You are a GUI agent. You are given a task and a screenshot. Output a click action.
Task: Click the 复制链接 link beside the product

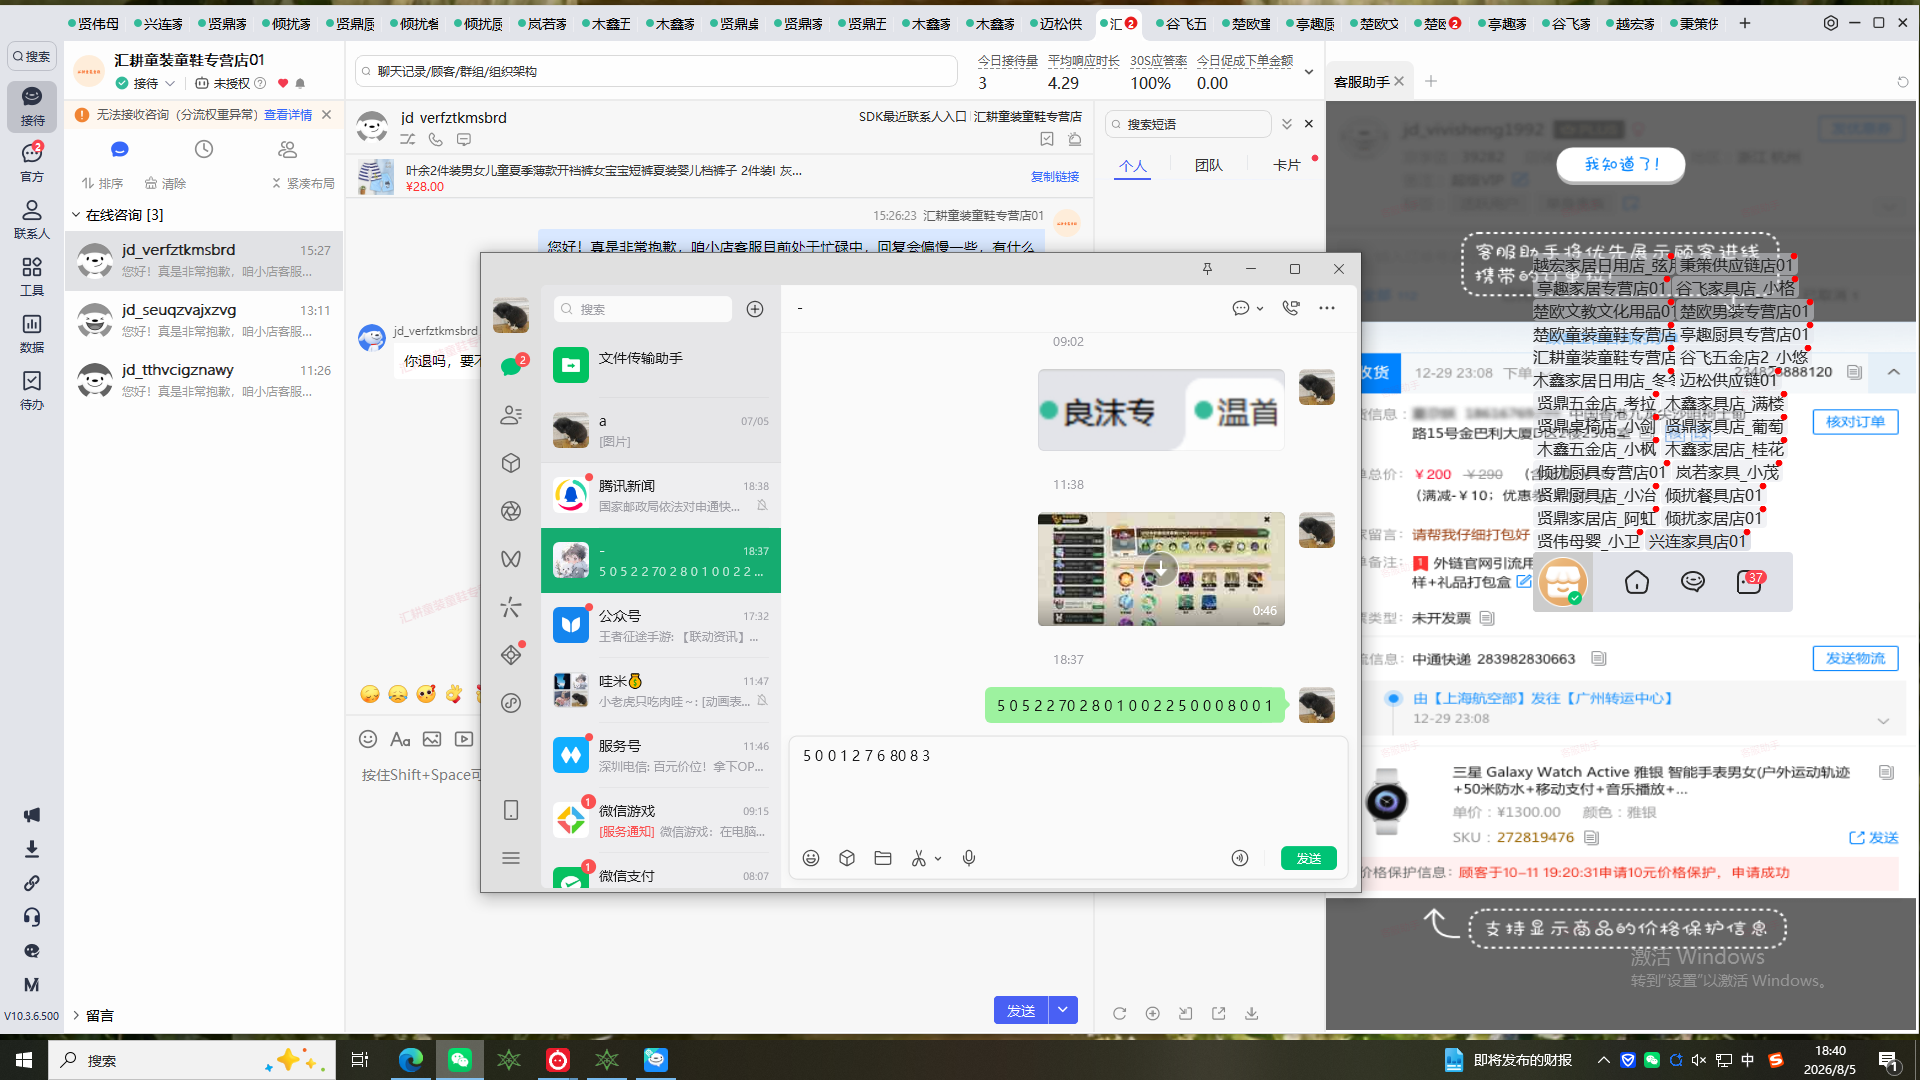[x=1055, y=177]
